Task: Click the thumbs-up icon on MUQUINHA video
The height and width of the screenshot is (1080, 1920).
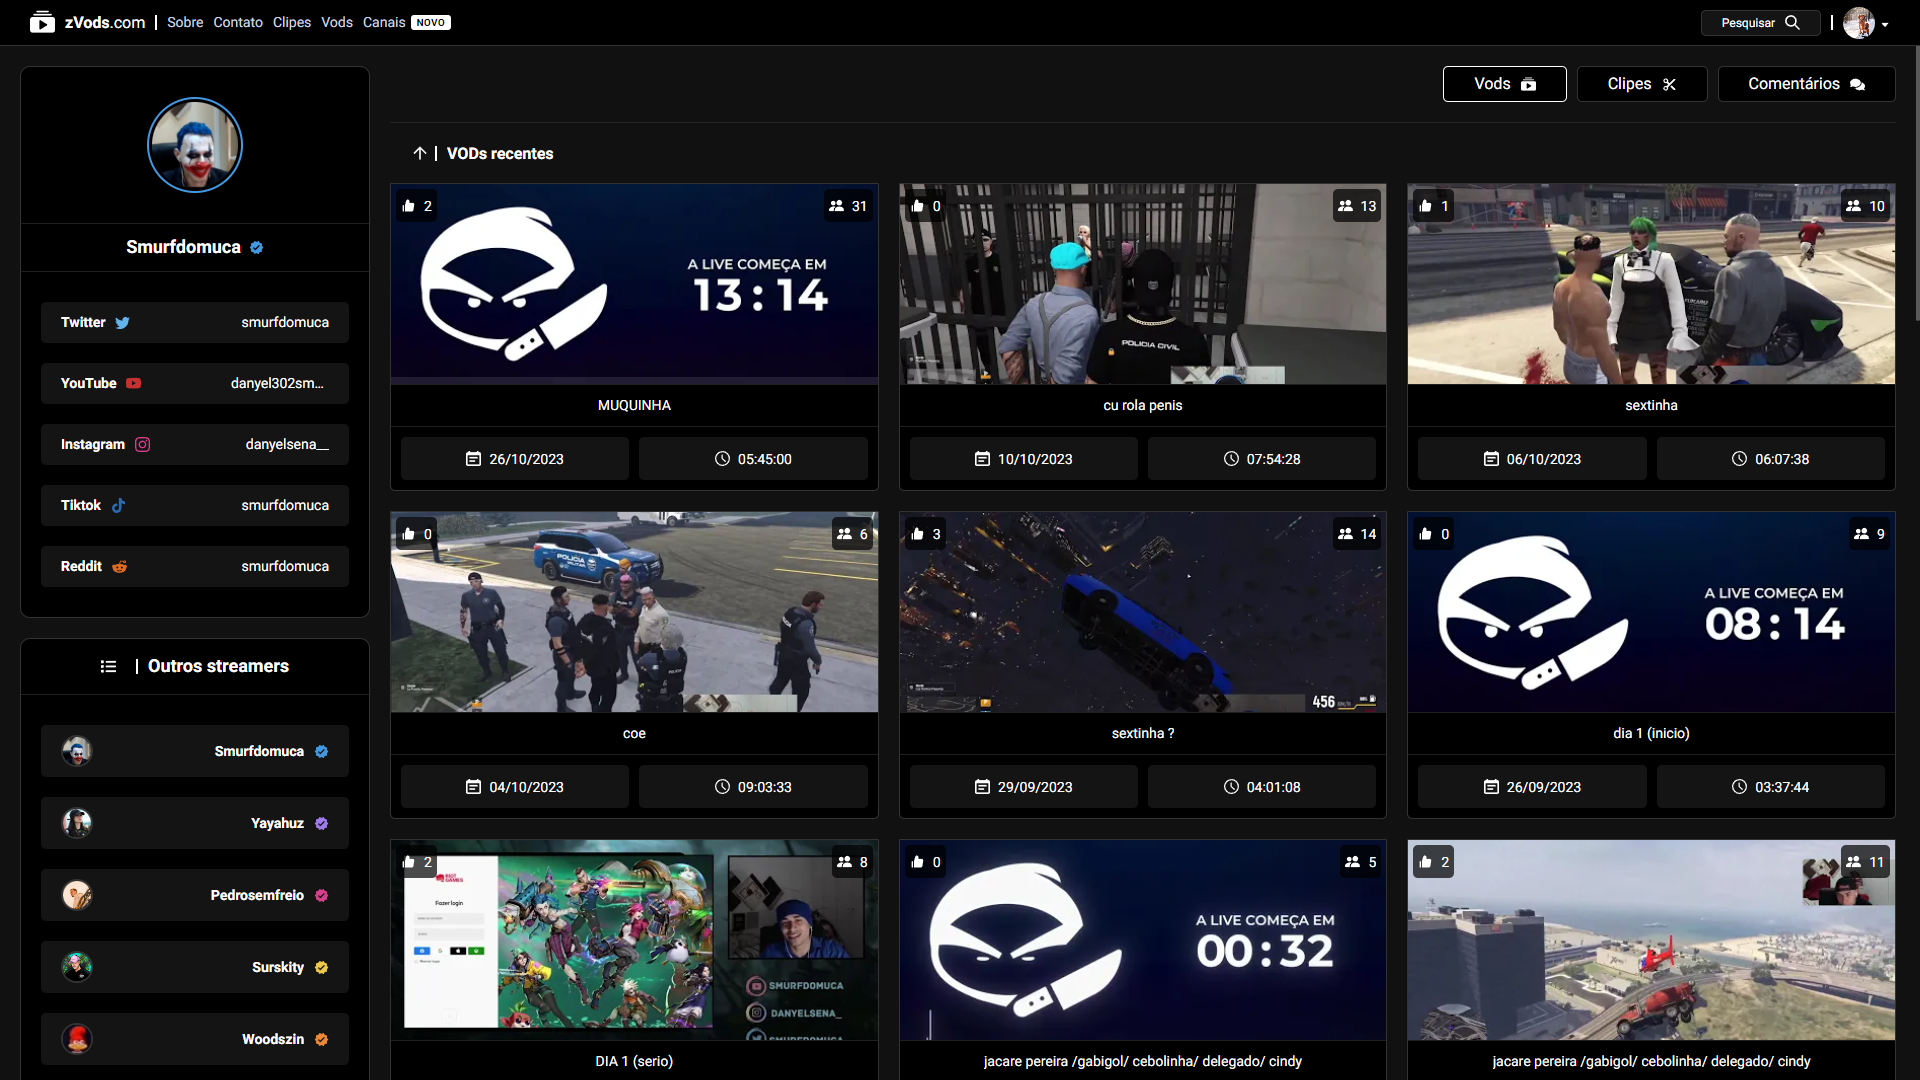Action: click(409, 207)
